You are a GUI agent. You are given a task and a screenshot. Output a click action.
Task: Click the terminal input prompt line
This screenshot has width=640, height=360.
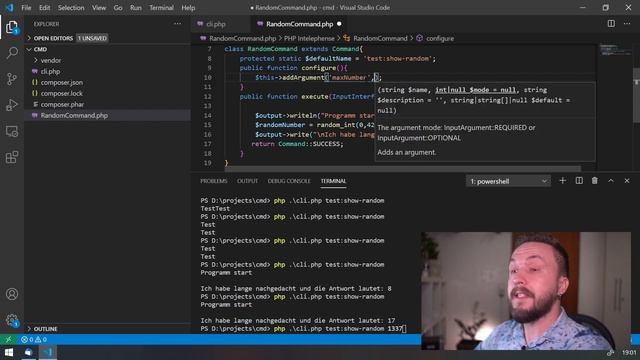[x=304, y=329]
